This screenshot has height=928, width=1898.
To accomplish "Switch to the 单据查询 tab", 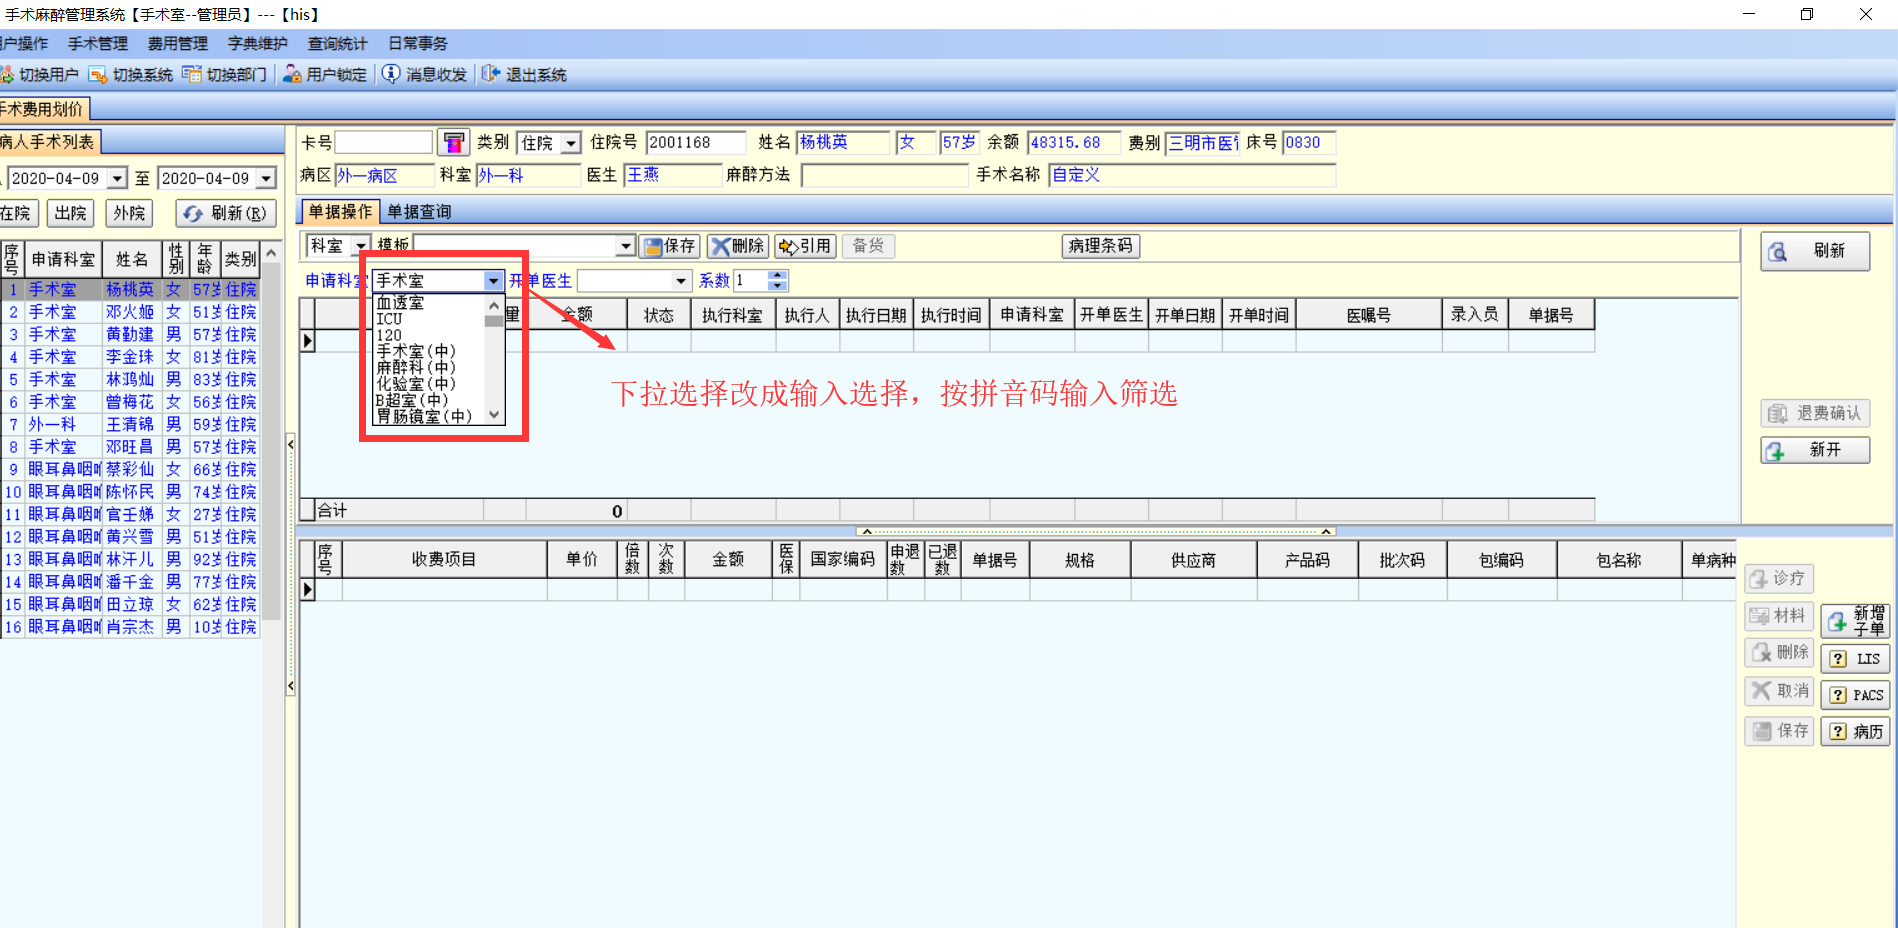I will pos(419,212).
